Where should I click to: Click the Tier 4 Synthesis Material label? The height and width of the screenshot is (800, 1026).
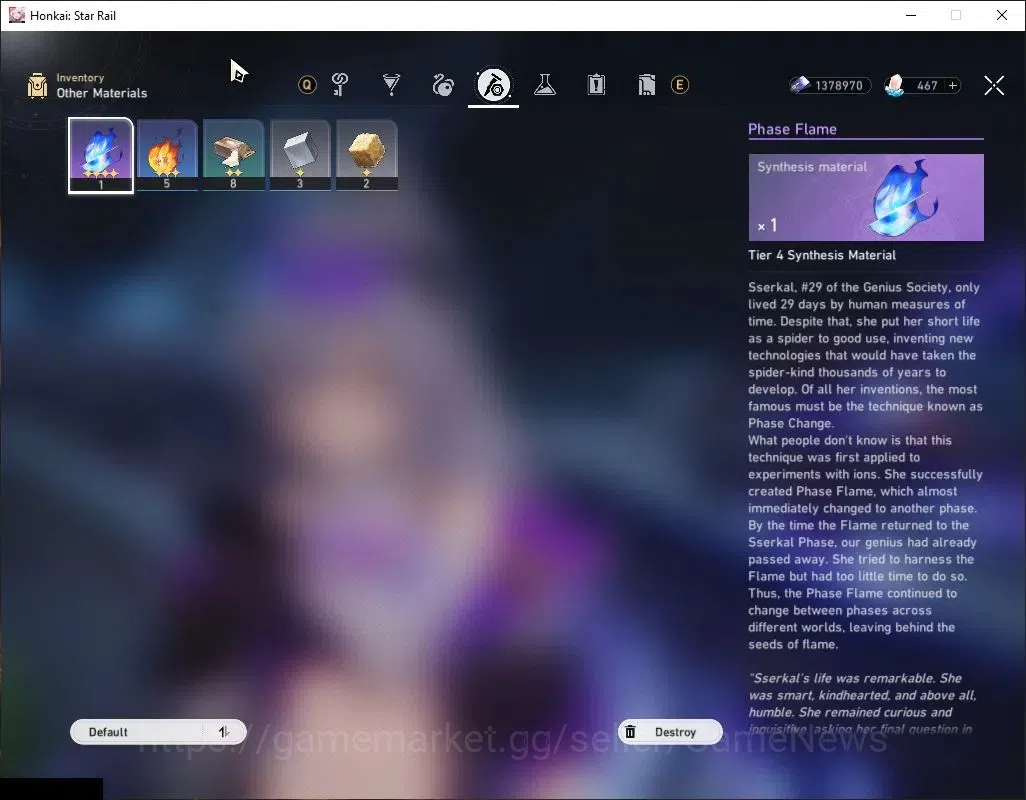822,255
